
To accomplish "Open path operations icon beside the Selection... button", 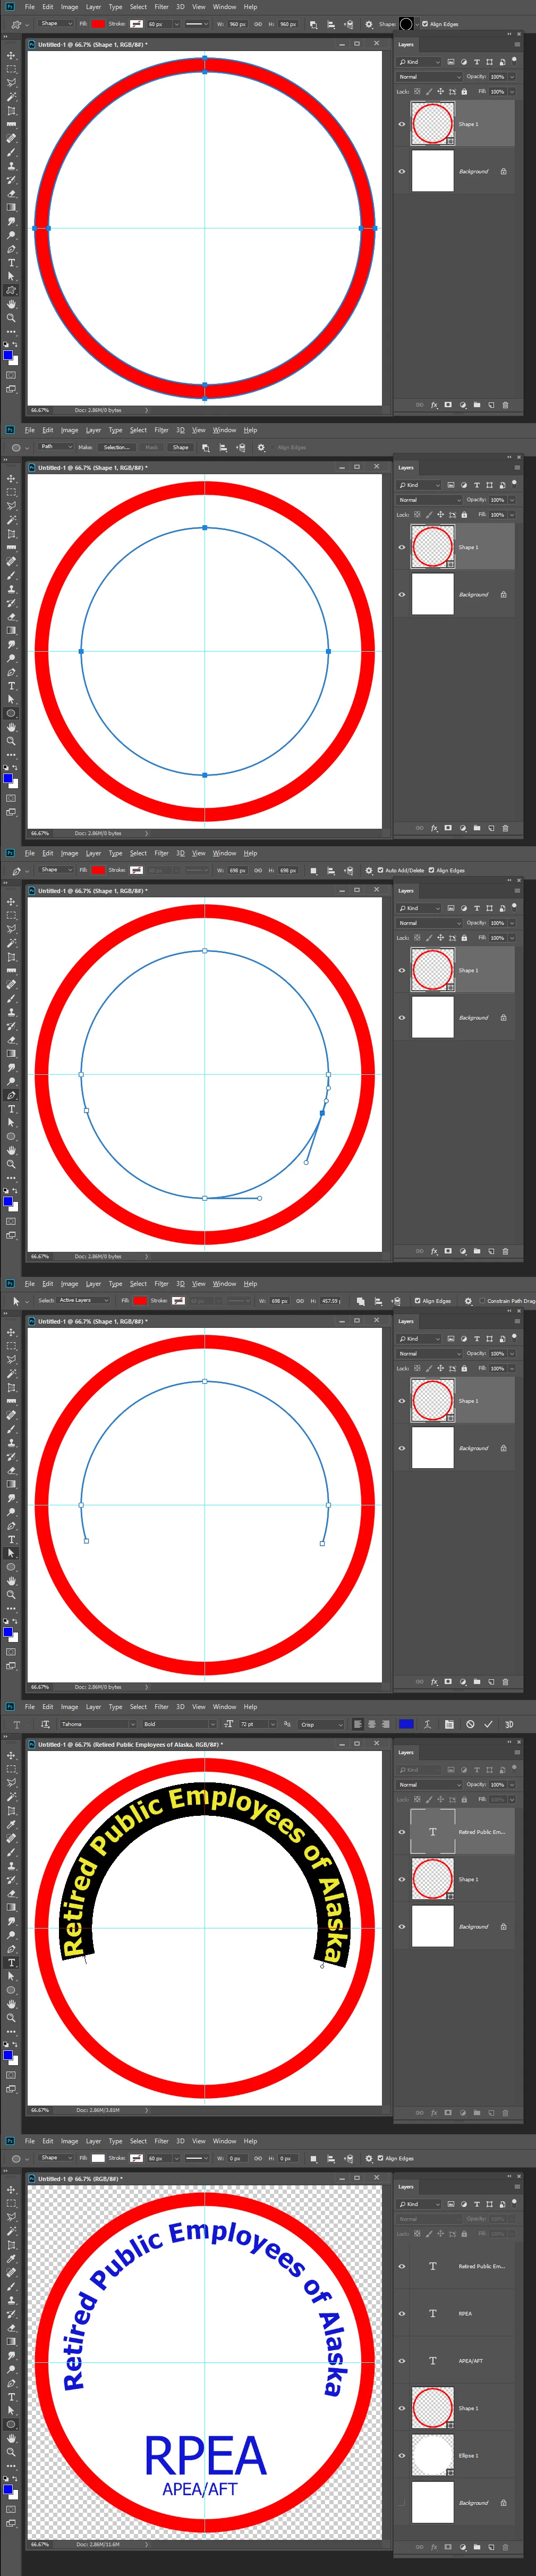I will tap(205, 447).
